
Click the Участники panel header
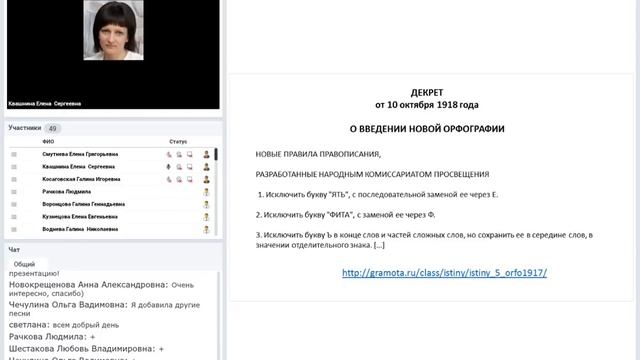pos(25,128)
